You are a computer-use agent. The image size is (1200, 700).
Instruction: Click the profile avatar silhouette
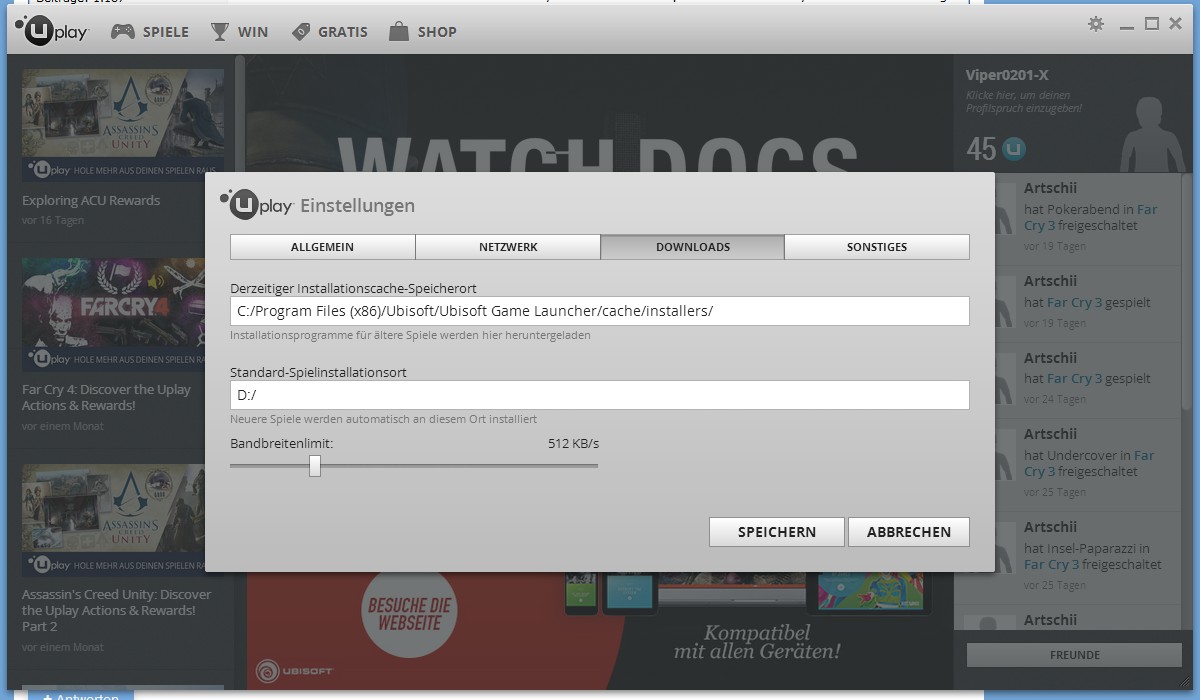[1152, 135]
